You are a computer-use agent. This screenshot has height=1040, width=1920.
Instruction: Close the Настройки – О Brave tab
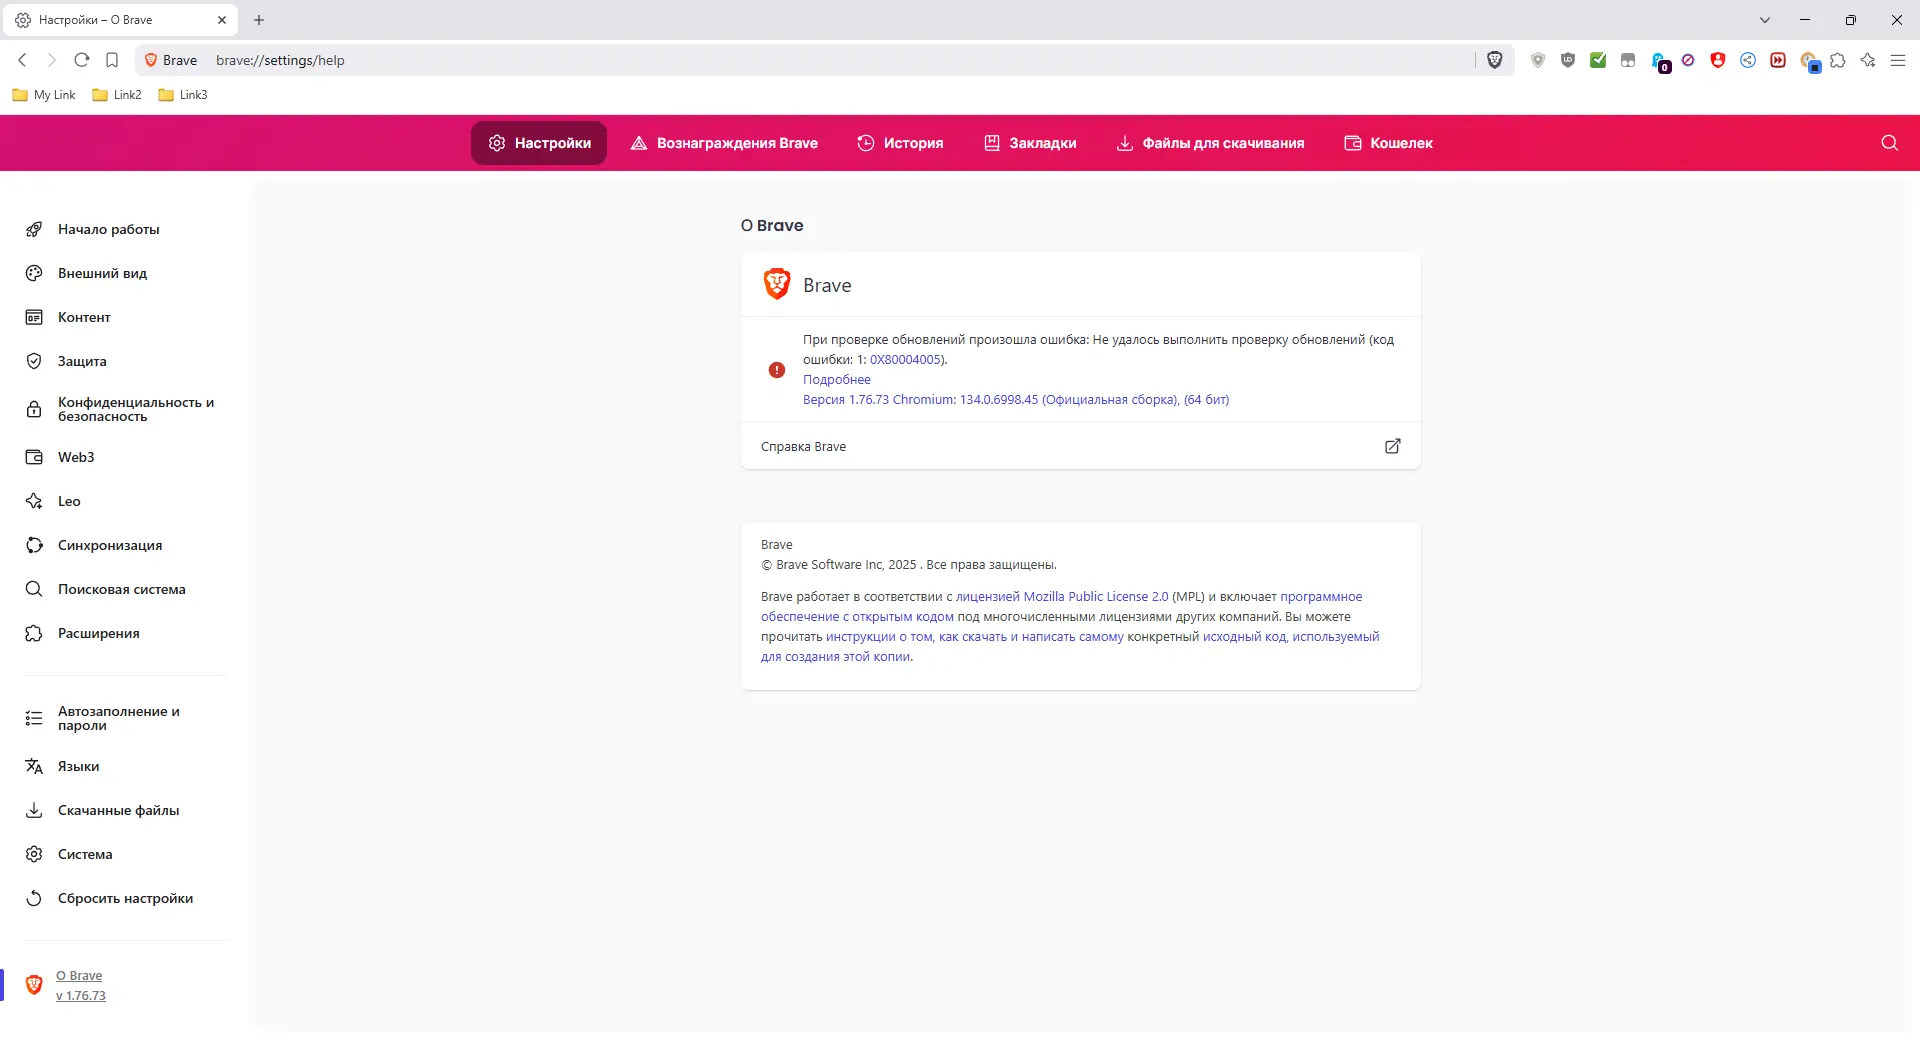point(222,20)
